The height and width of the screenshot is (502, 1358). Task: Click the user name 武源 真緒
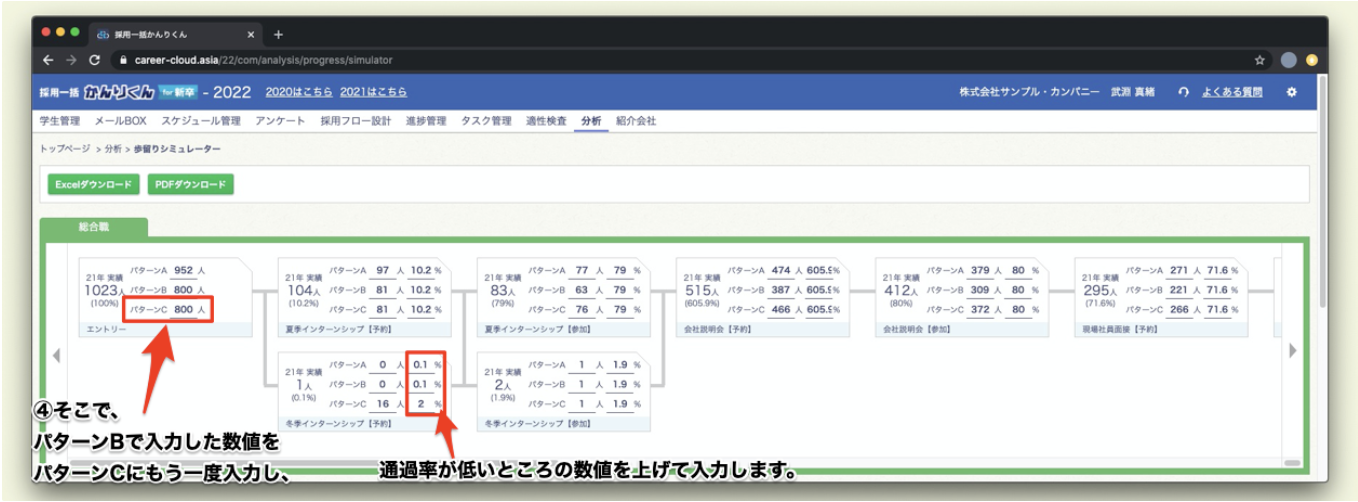pyautogui.click(x=1132, y=92)
